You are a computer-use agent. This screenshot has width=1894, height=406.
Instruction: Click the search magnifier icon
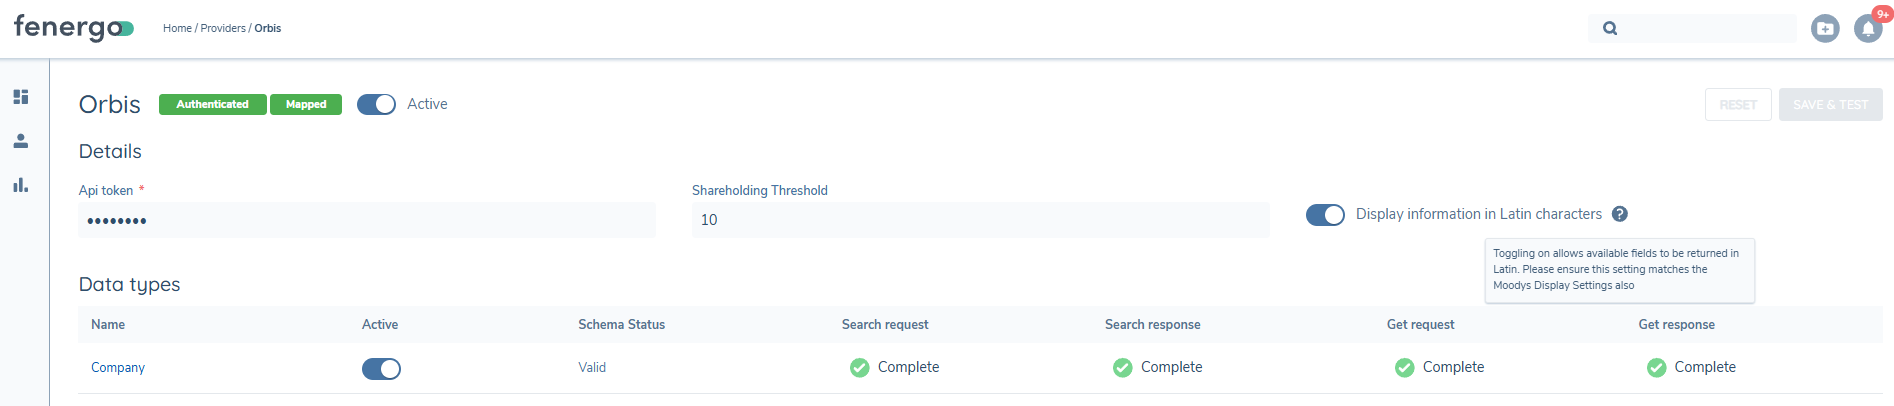(1610, 28)
